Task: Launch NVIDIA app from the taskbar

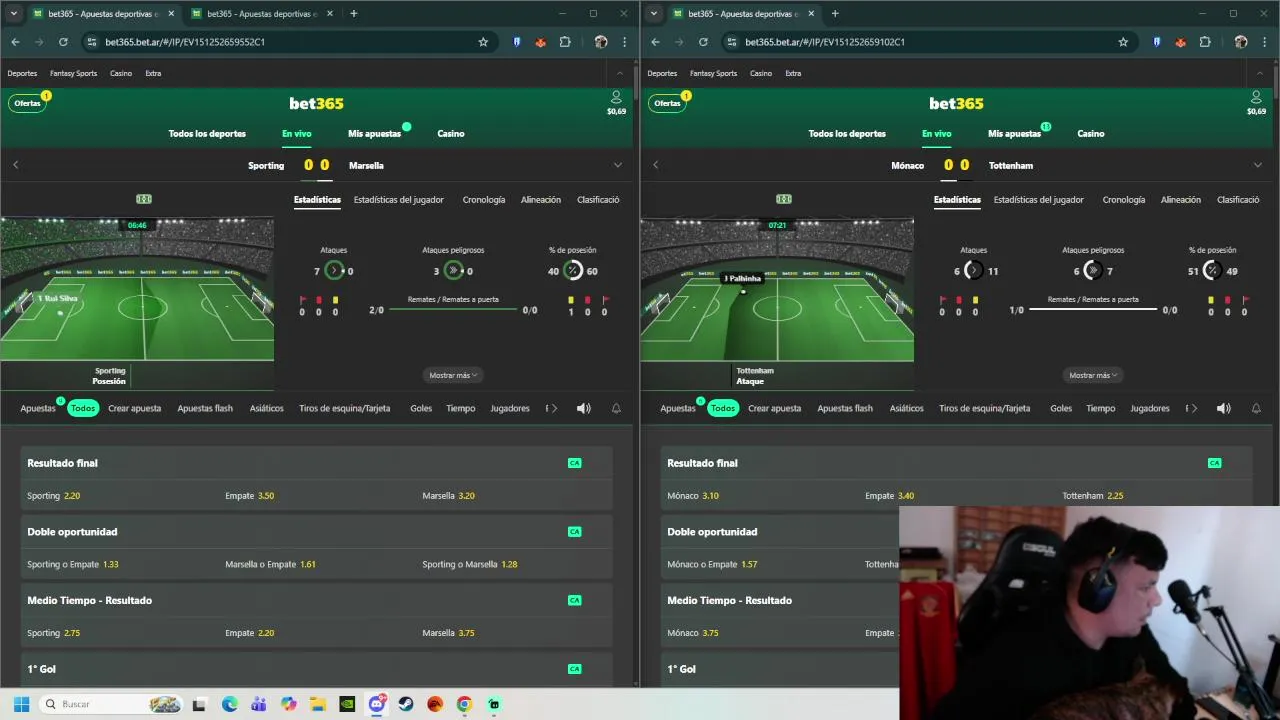Action: pyautogui.click(x=347, y=704)
